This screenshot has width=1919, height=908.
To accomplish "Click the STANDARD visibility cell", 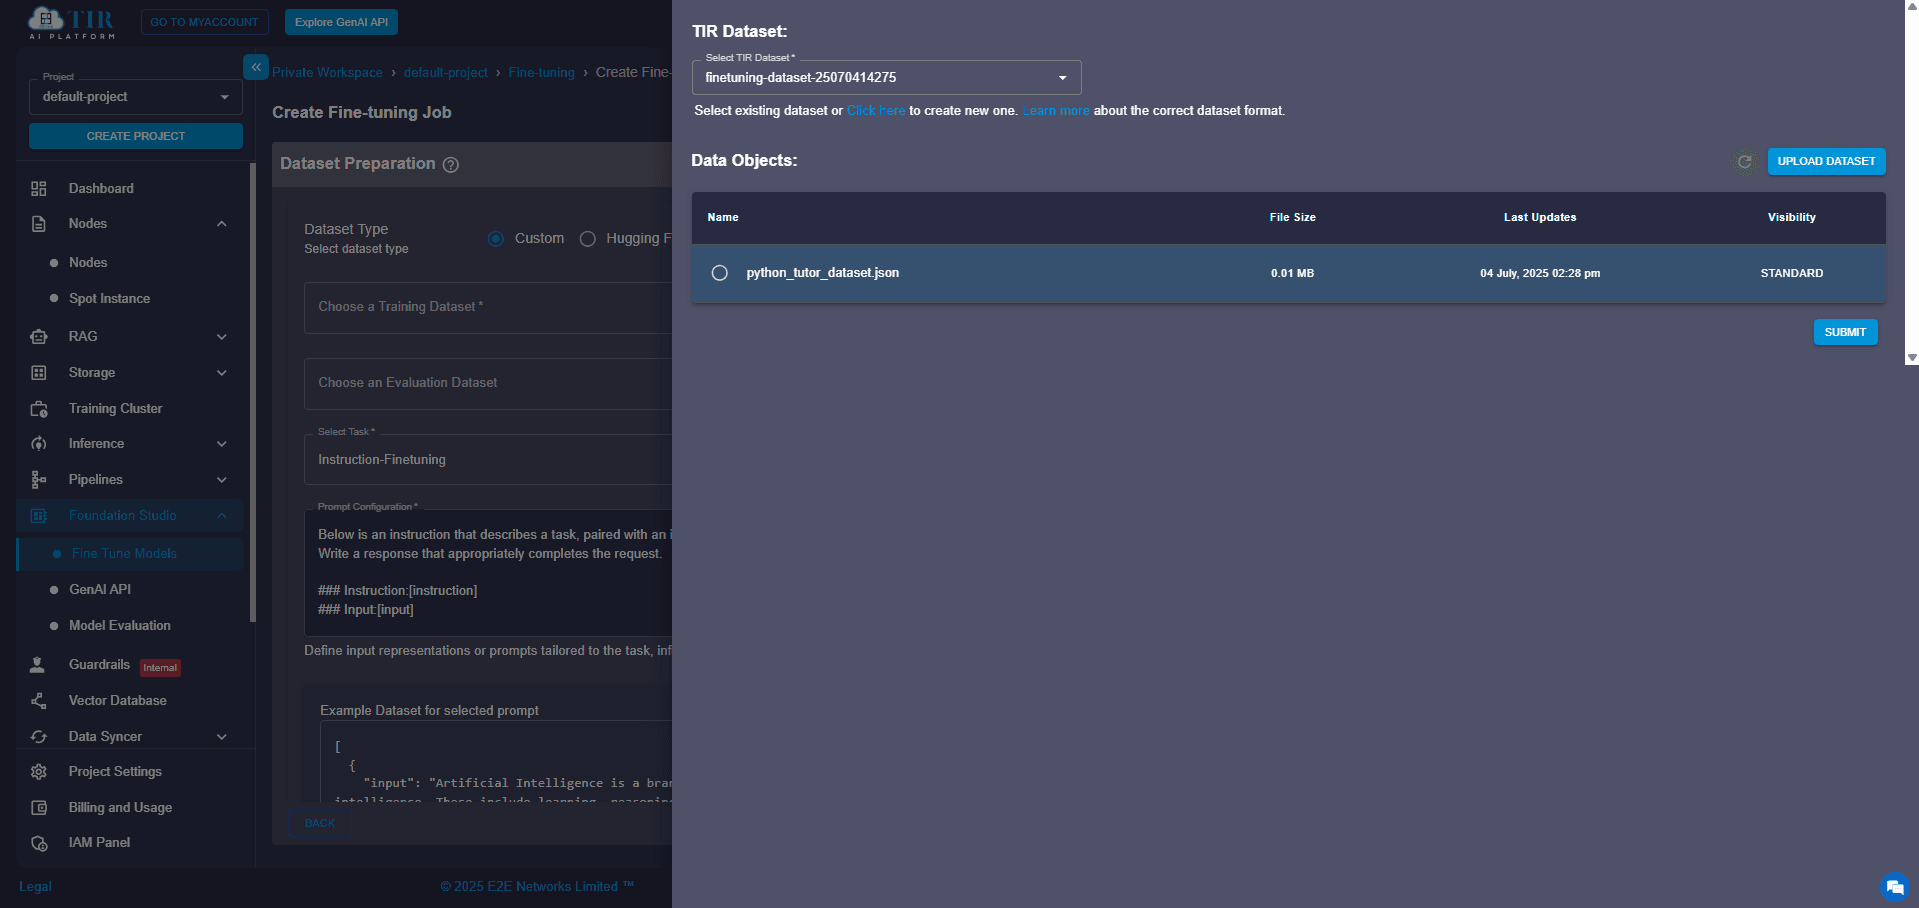I will coord(1791,273).
